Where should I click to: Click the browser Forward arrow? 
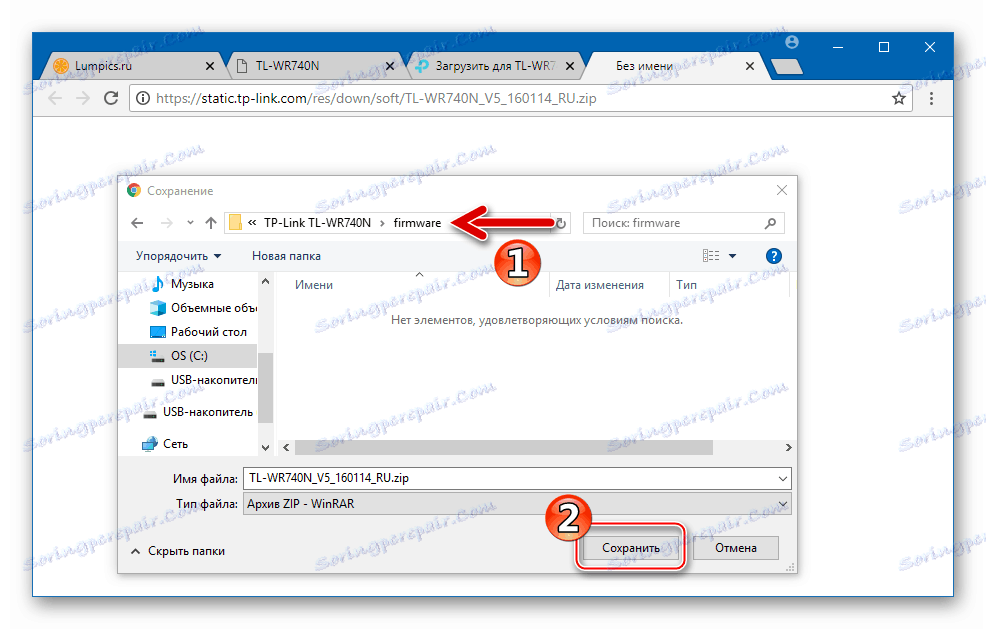pos(83,98)
